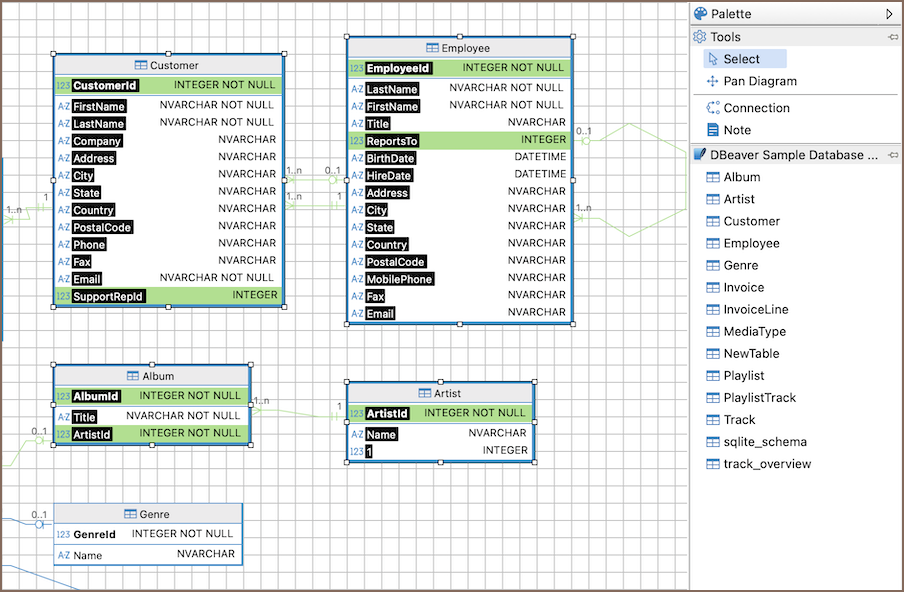Click the Tools gear icon
The image size is (904, 592).
pos(700,37)
